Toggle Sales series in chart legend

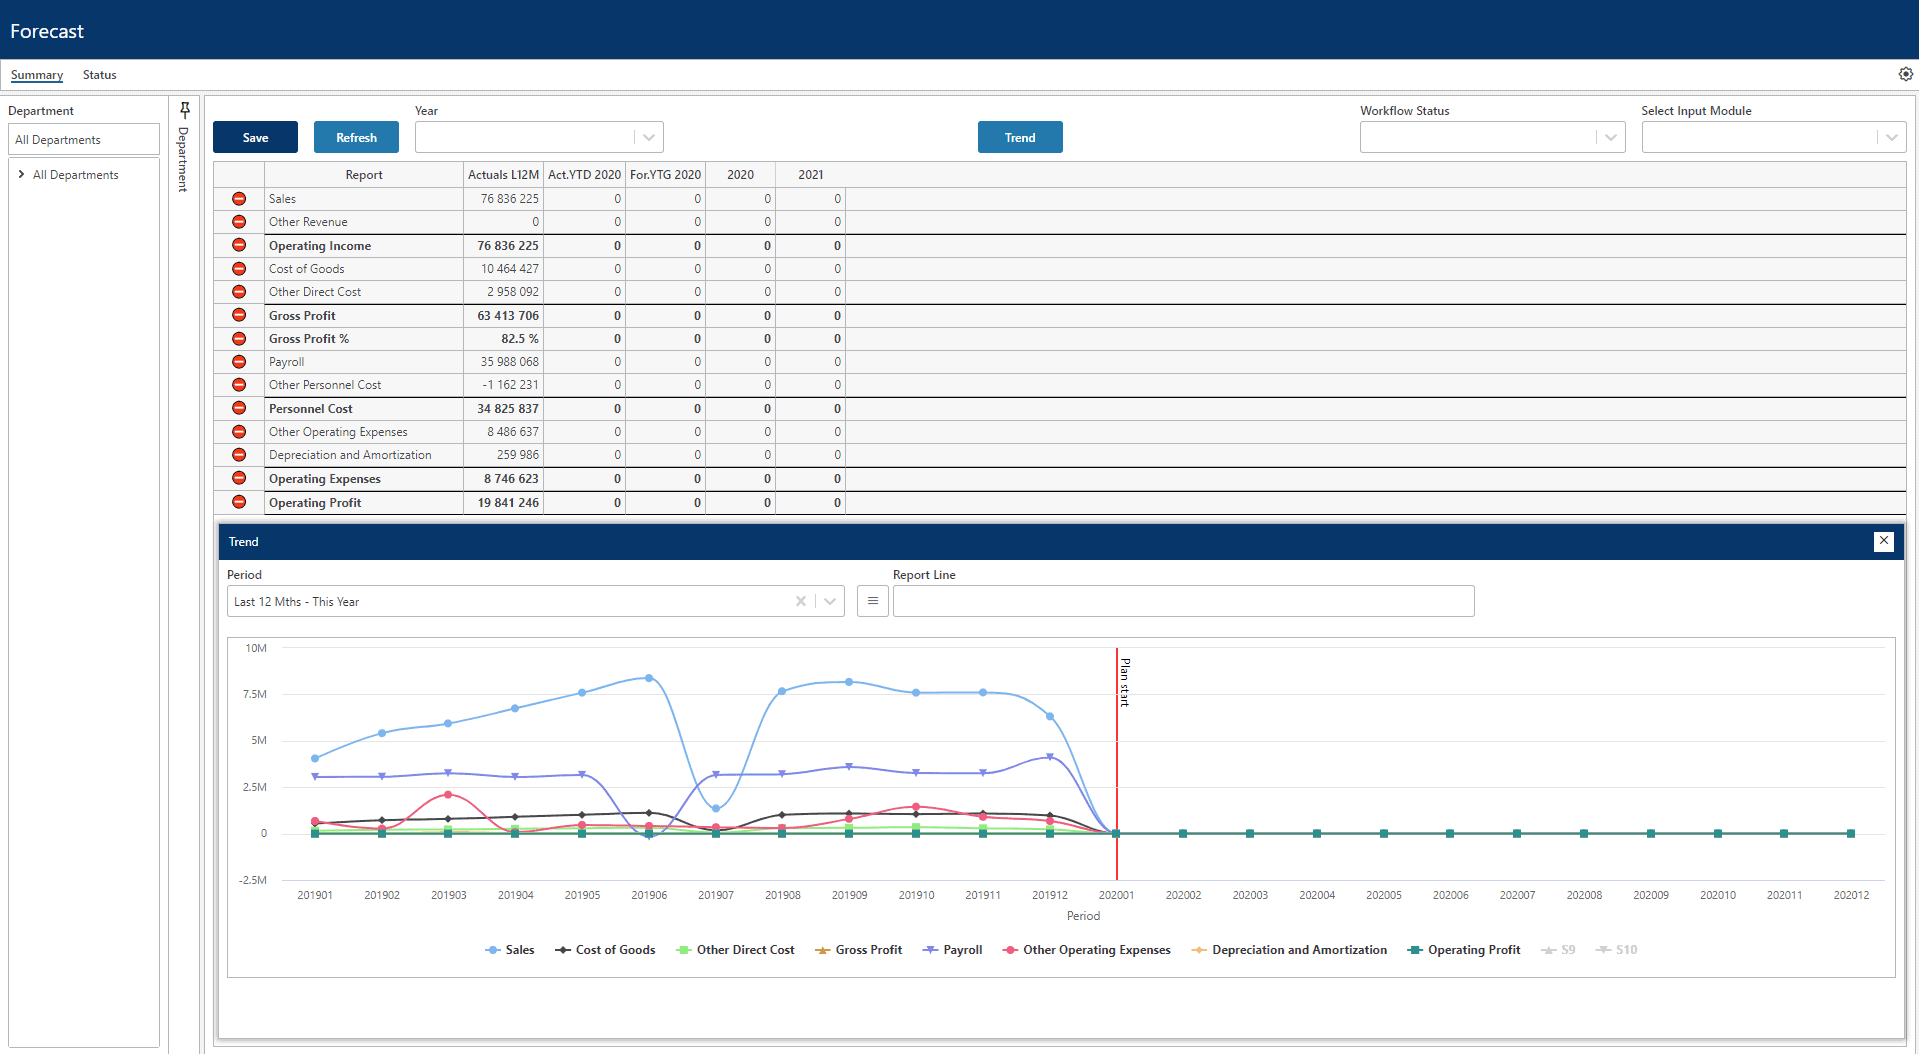[510, 950]
